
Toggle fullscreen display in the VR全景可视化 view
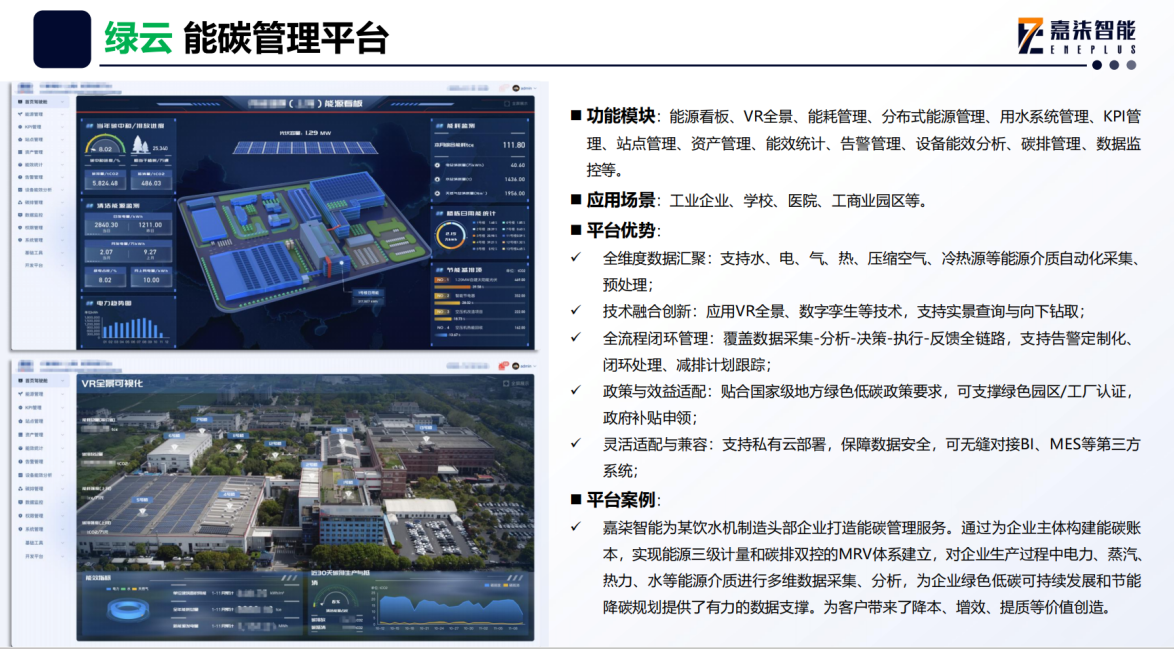[510, 381]
